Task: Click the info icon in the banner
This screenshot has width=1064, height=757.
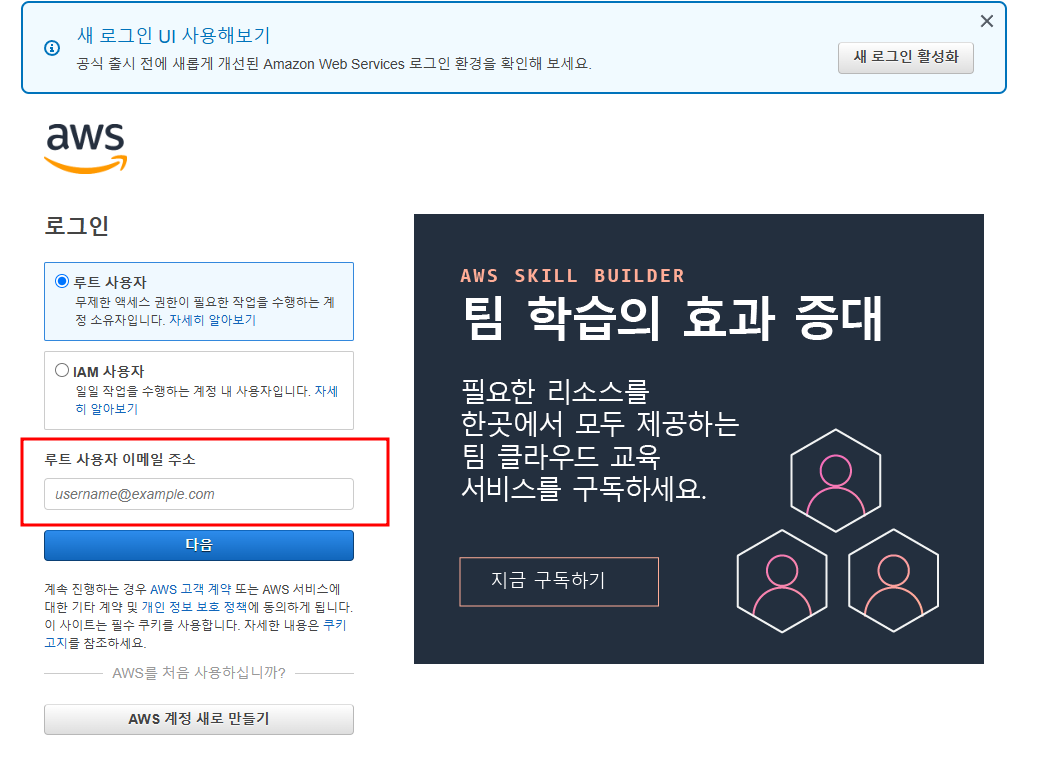Action: [x=52, y=48]
